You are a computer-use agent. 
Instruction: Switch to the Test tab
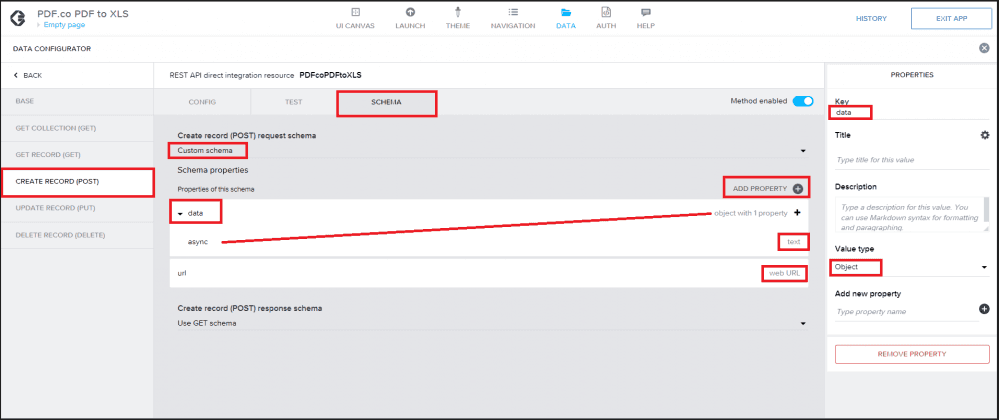[x=293, y=102]
